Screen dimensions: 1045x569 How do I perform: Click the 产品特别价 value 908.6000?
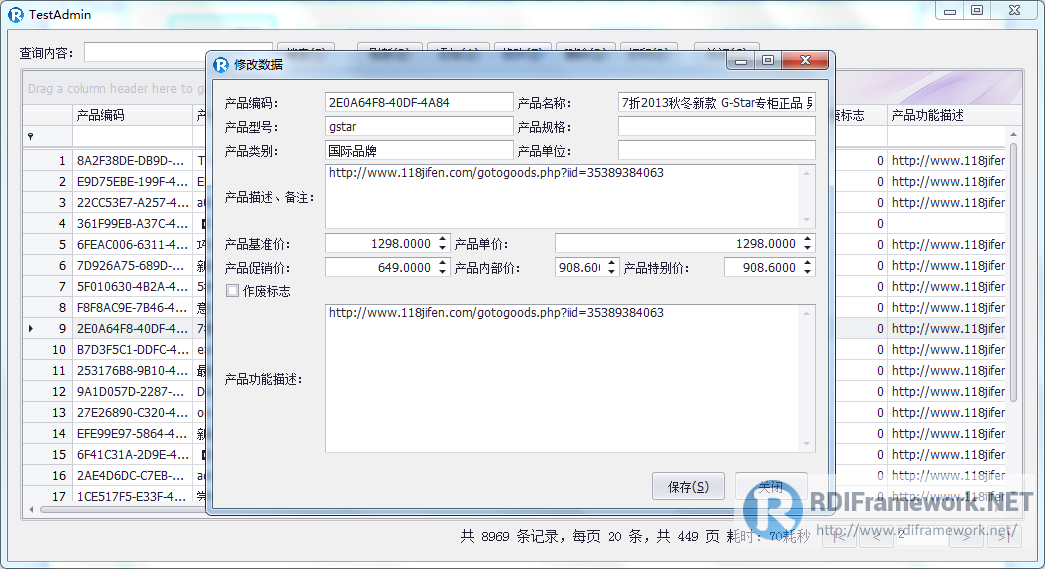[769, 268]
